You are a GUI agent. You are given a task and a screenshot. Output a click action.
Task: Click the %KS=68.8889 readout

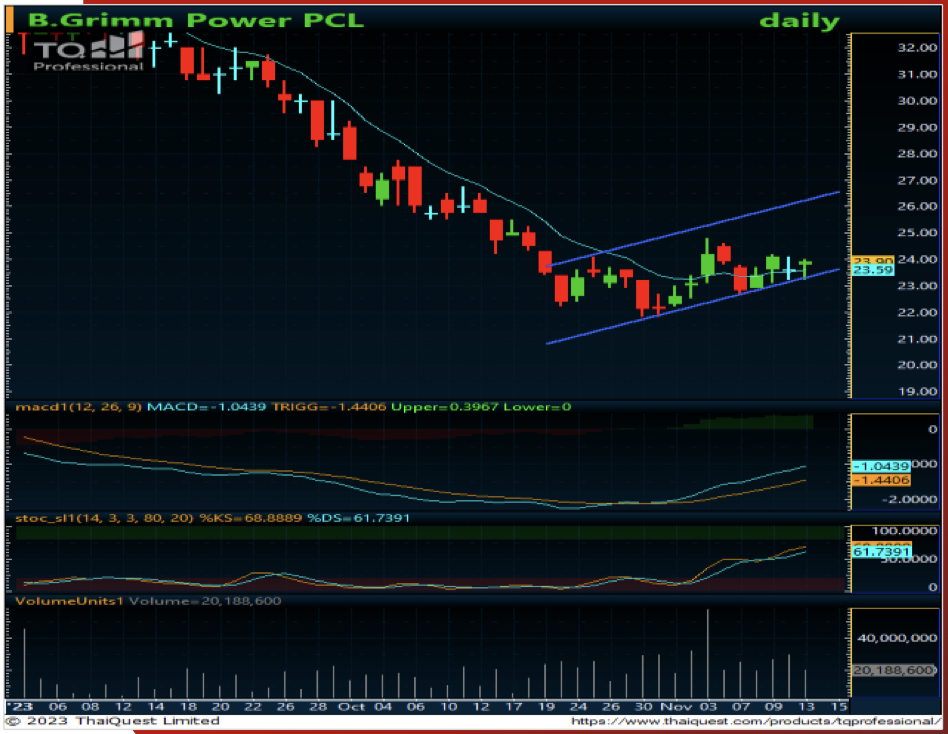click(x=250, y=518)
